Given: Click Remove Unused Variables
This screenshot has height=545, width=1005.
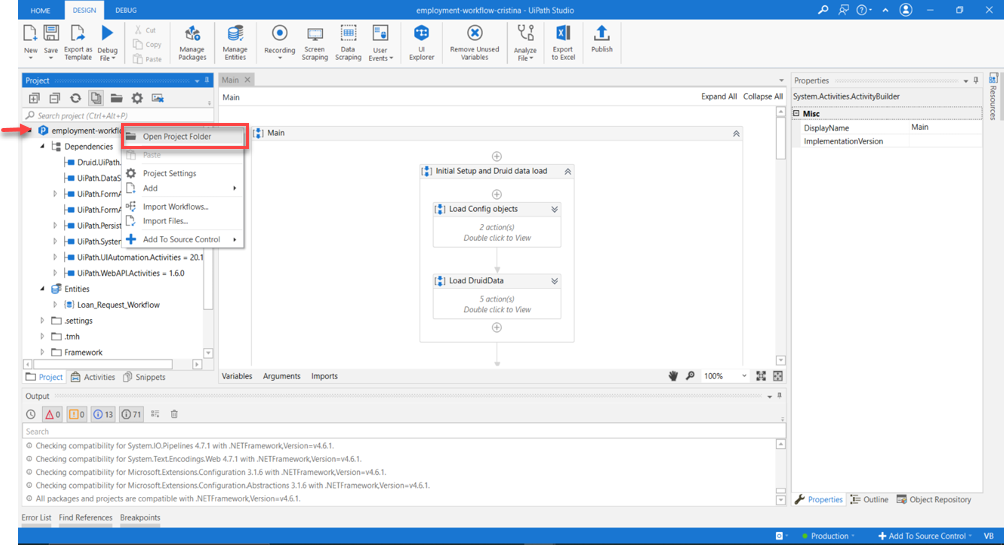Looking at the screenshot, I should tap(474, 43).
